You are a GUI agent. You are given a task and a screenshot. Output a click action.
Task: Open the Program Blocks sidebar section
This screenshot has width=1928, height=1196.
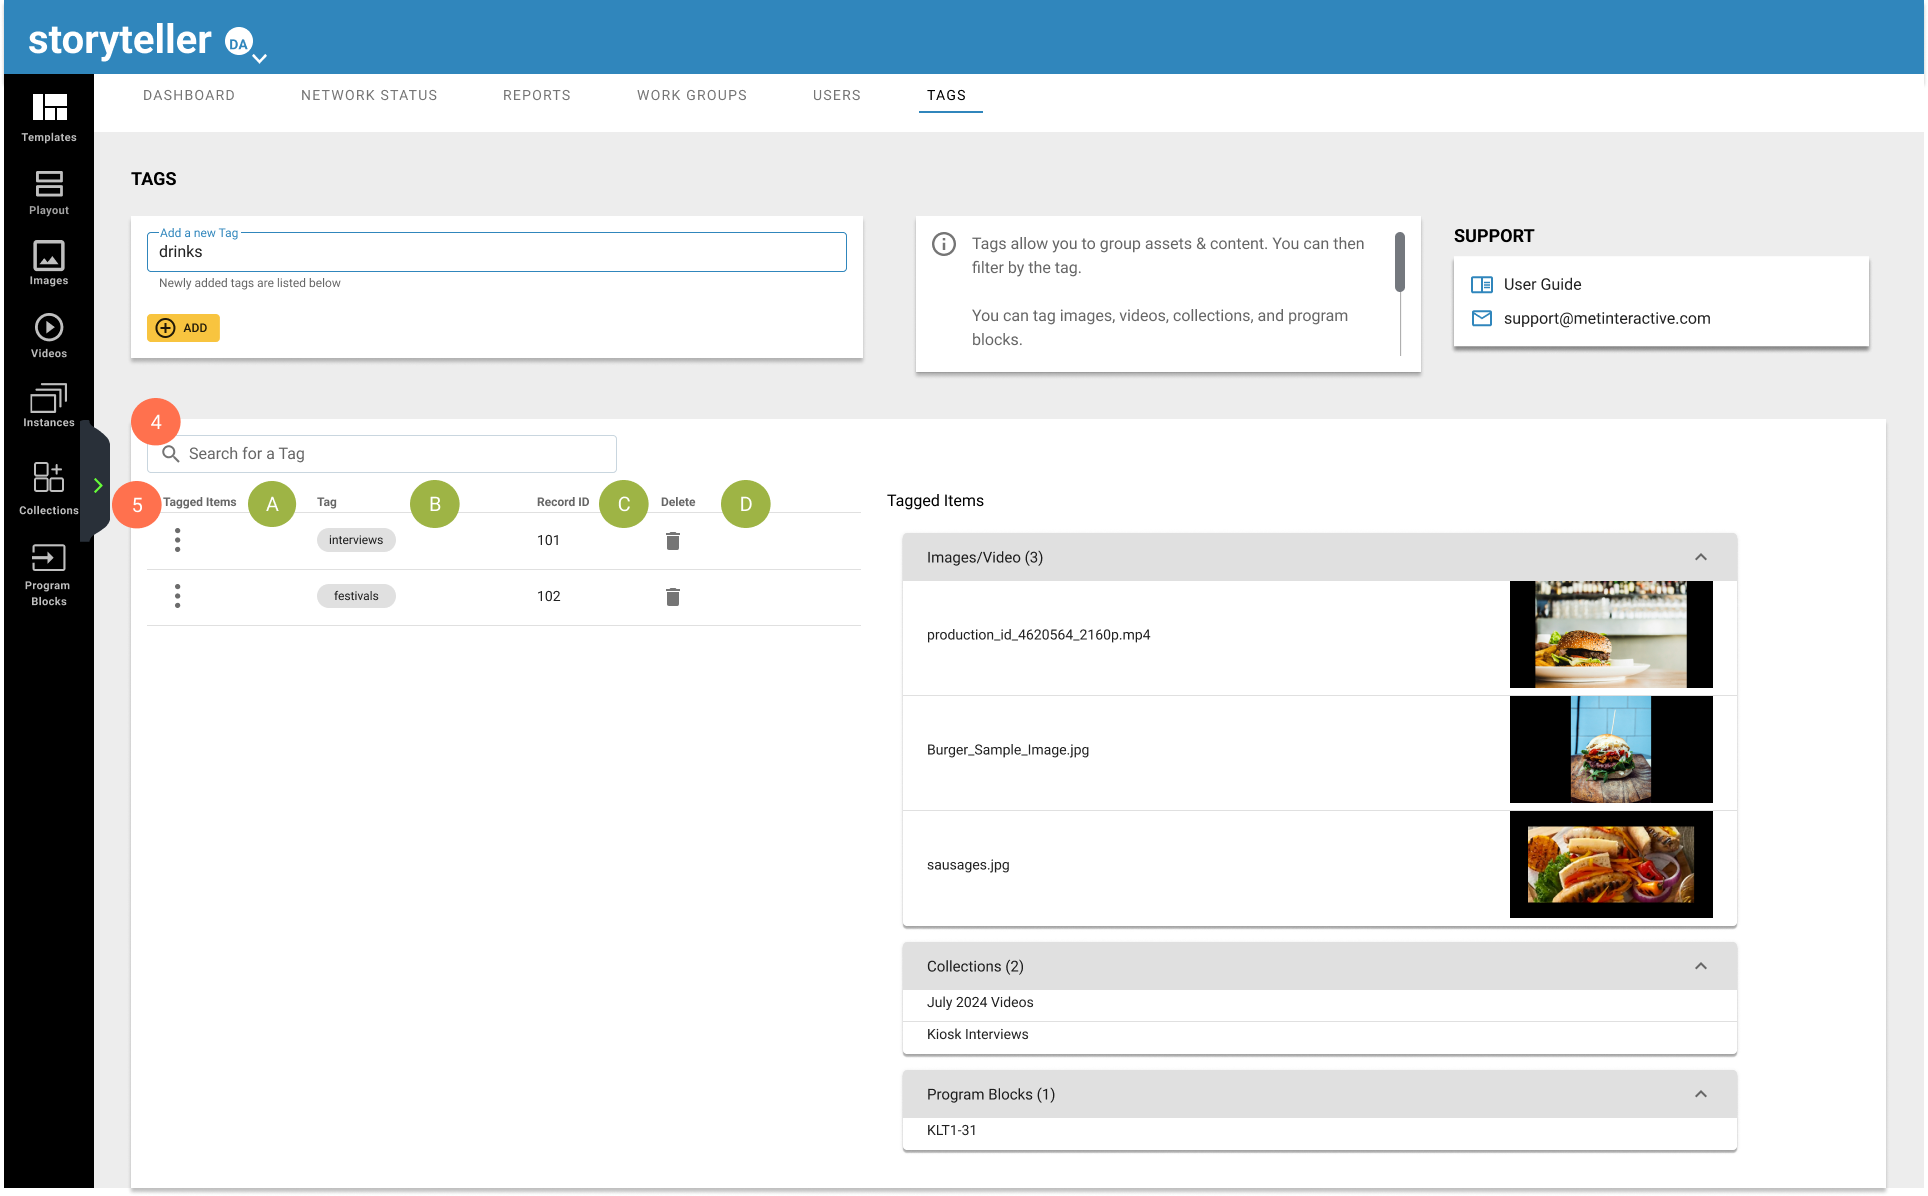49,575
